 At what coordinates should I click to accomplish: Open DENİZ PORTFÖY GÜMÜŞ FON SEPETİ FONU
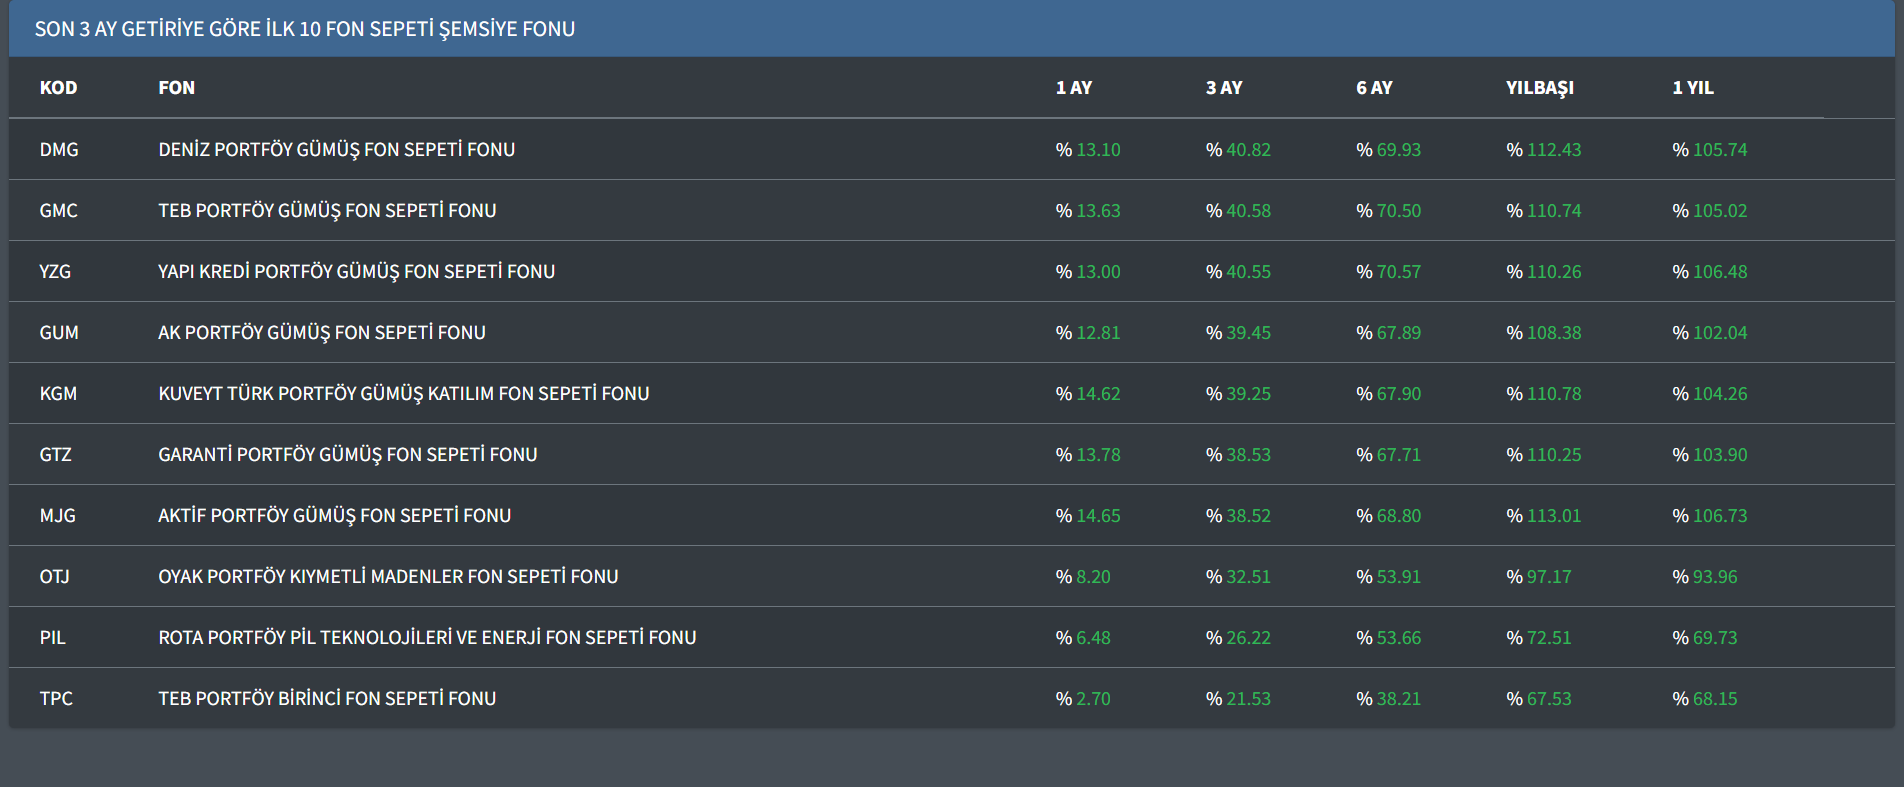(336, 150)
